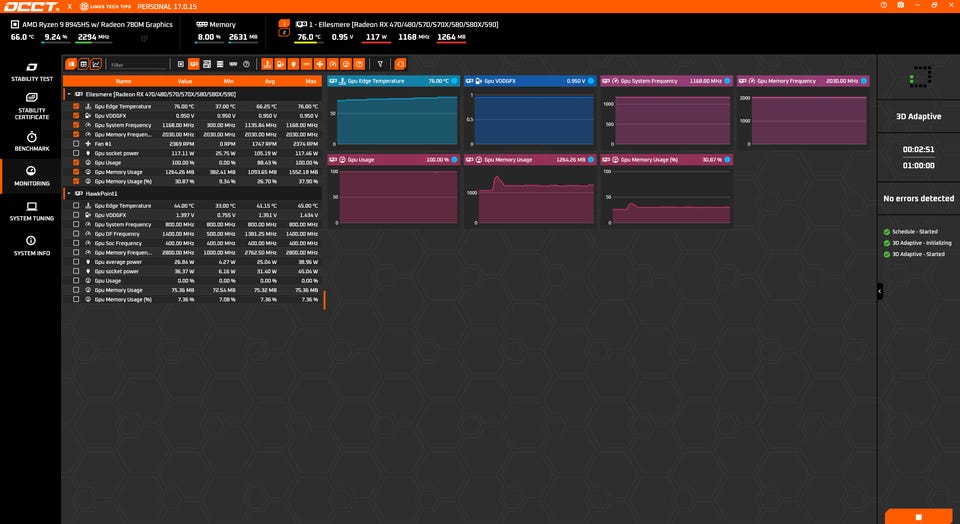Click the help icon in title bar
Viewport: 960px width, 524px height.
click(x=883, y=5)
